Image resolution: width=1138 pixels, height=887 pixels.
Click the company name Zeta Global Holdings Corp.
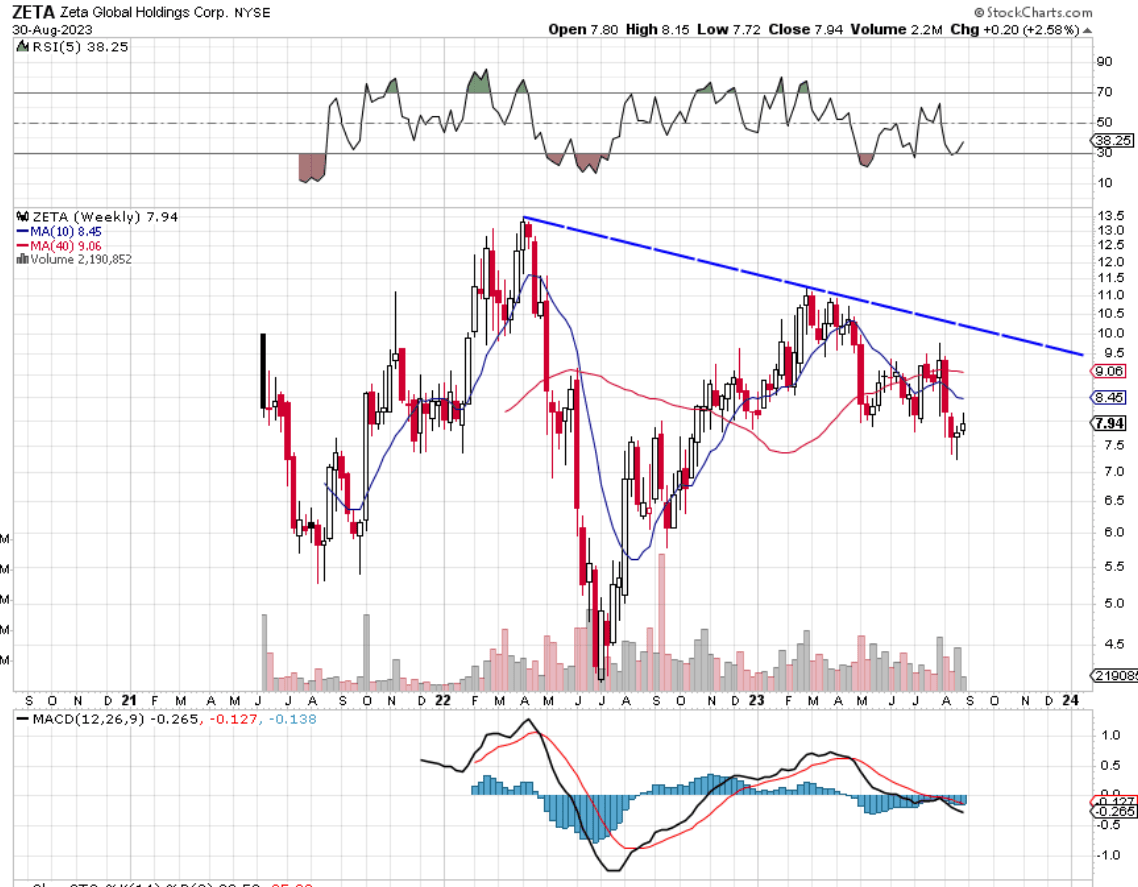pos(144,13)
